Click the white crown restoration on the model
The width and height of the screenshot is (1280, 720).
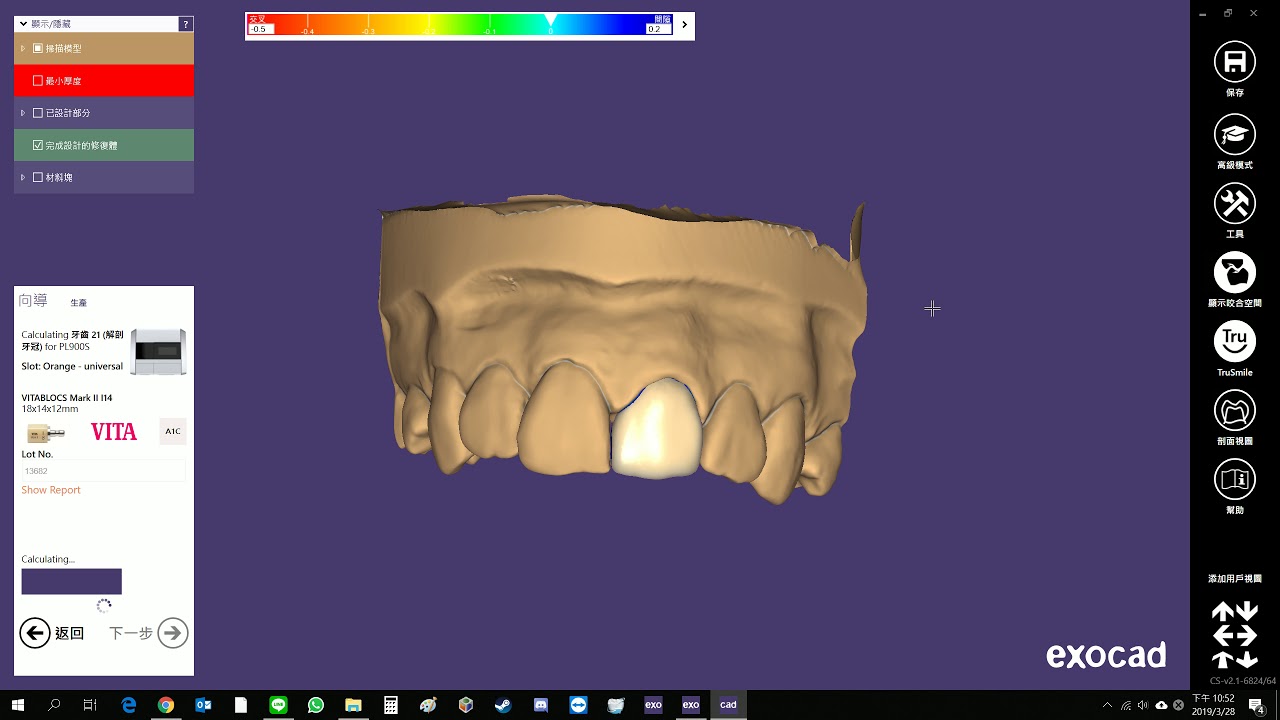[655, 430]
